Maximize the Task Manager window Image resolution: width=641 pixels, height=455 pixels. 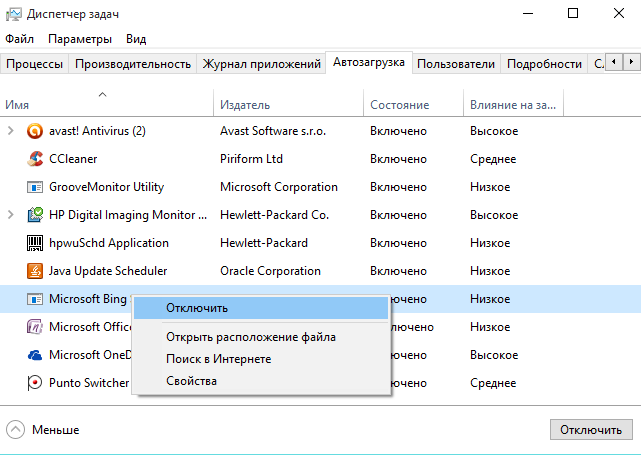[573, 13]
